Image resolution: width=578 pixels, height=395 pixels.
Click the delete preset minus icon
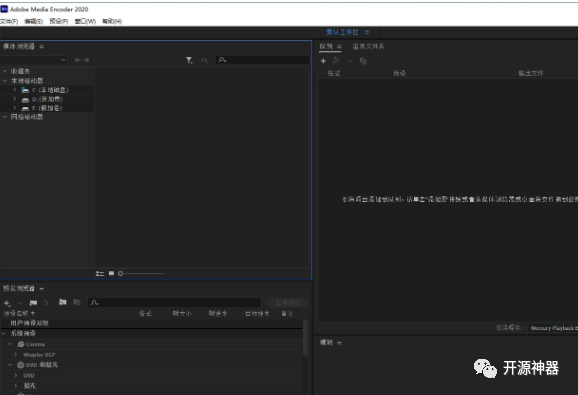pyautogui.click(x=20, y=303)
